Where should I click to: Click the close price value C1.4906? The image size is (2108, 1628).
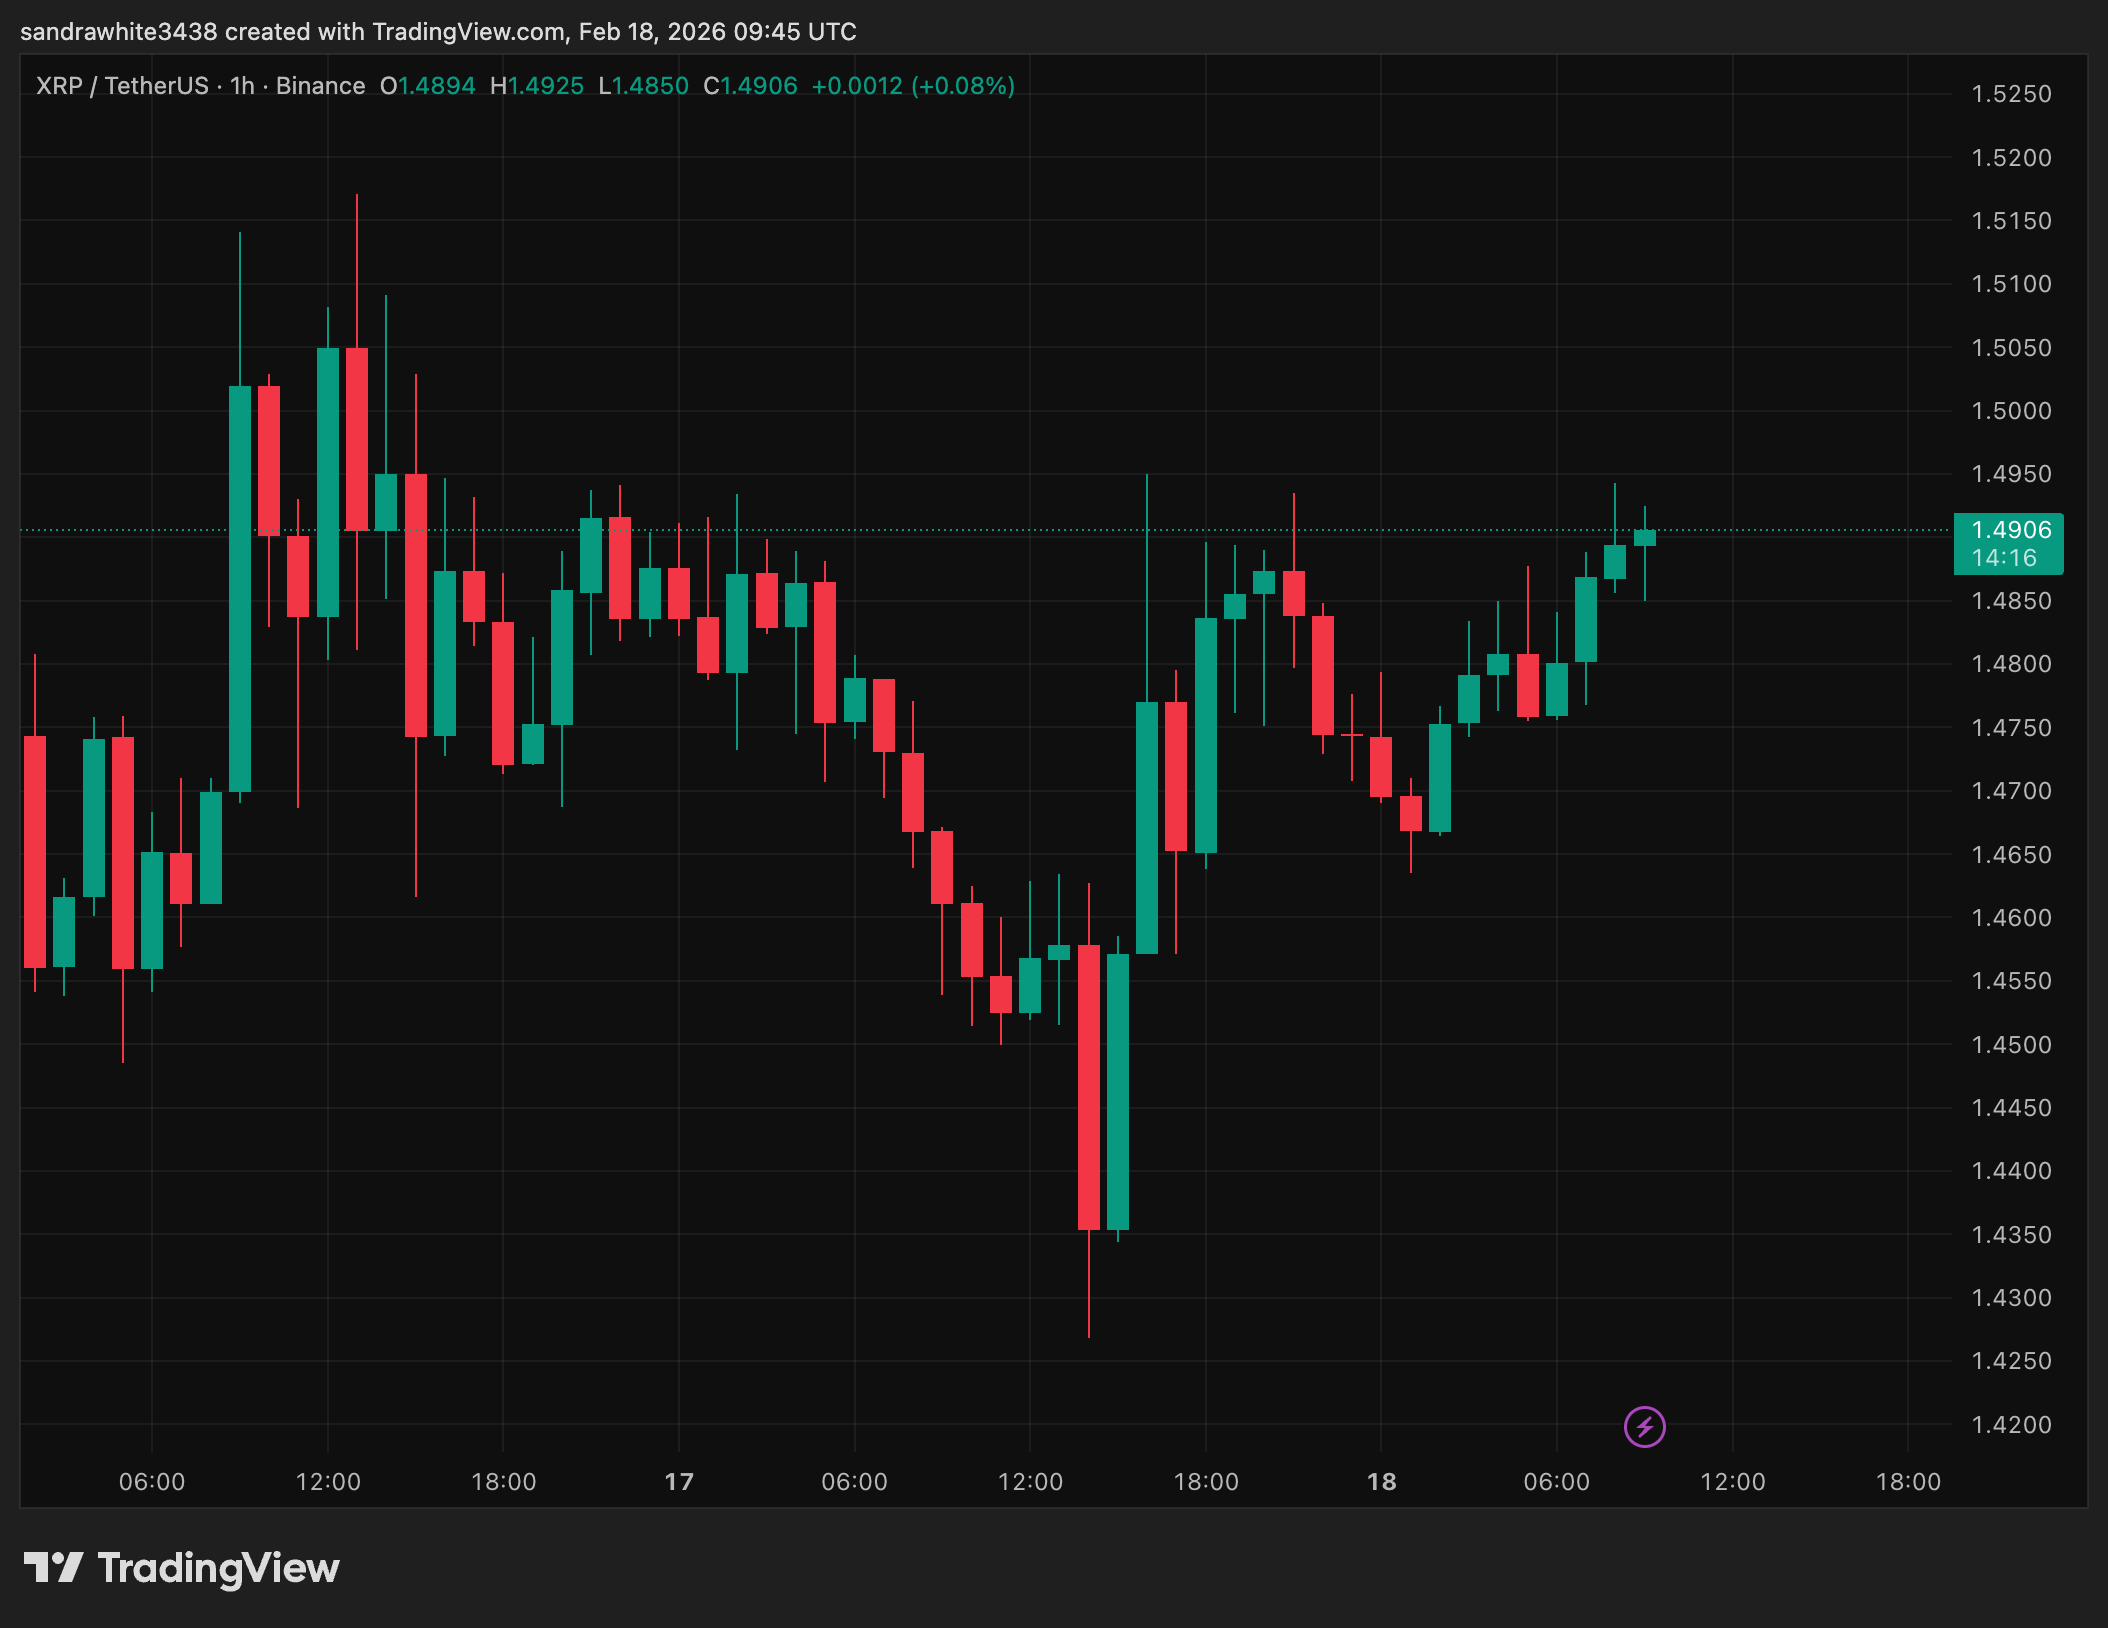[750, 86]
